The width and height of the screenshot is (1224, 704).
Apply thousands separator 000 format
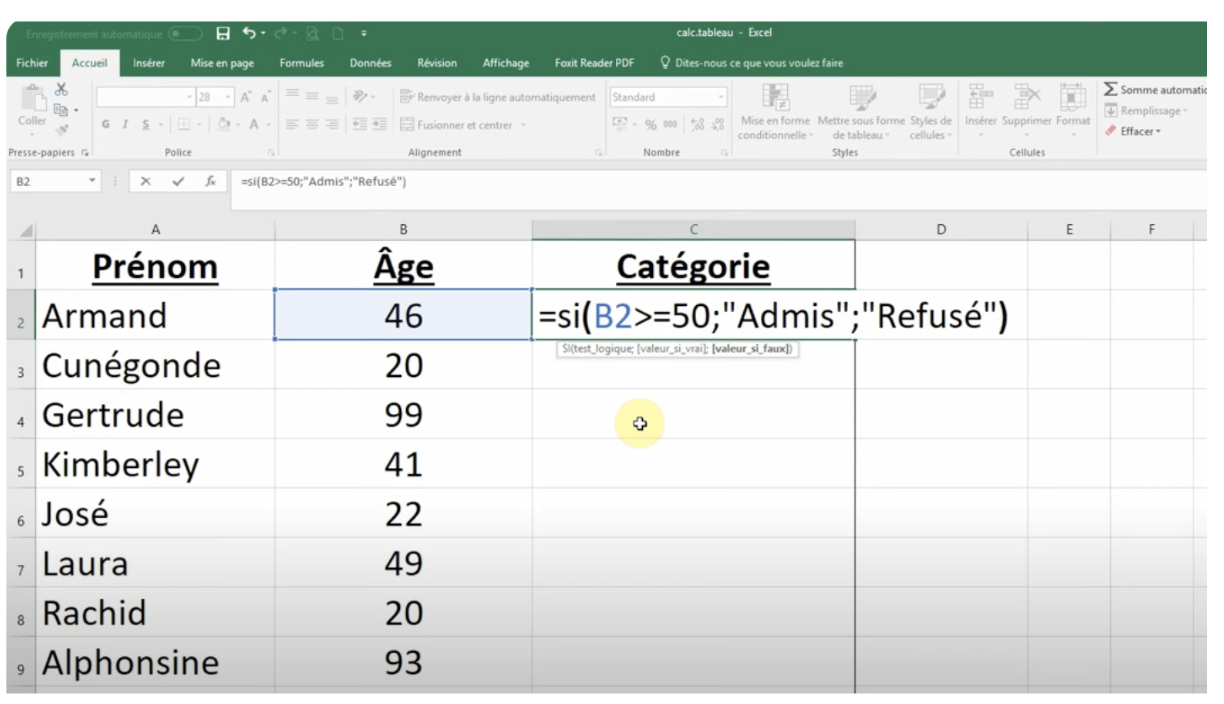click(670, 125)
